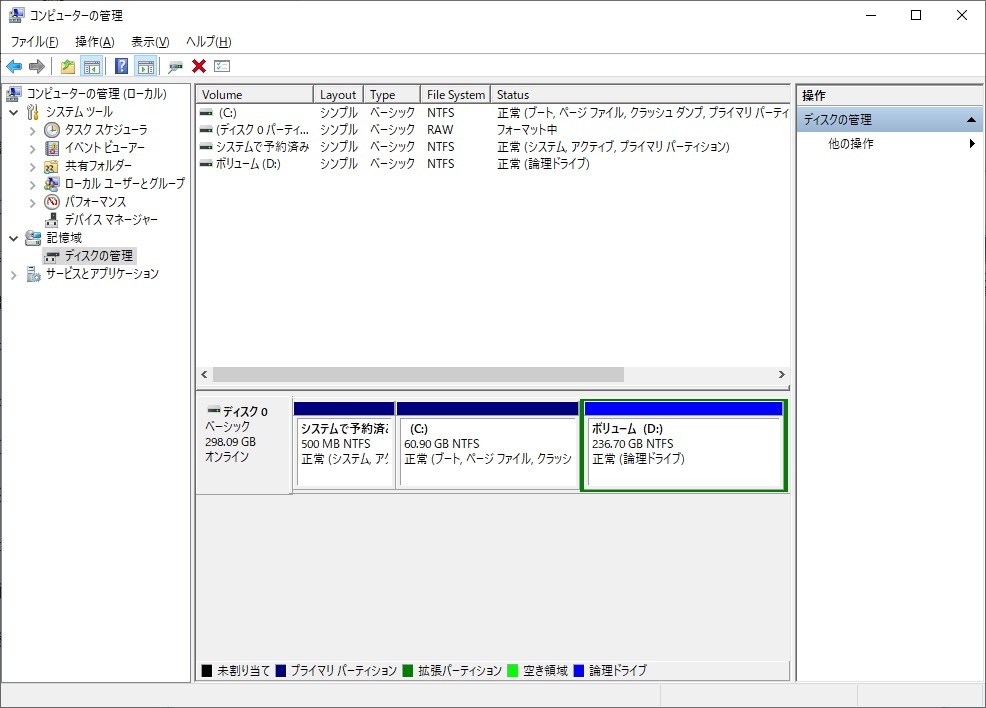Click the ディスク 0 disk label panel
The width and height of the screenshot is (986, 708).
click(x=244, y=445)
